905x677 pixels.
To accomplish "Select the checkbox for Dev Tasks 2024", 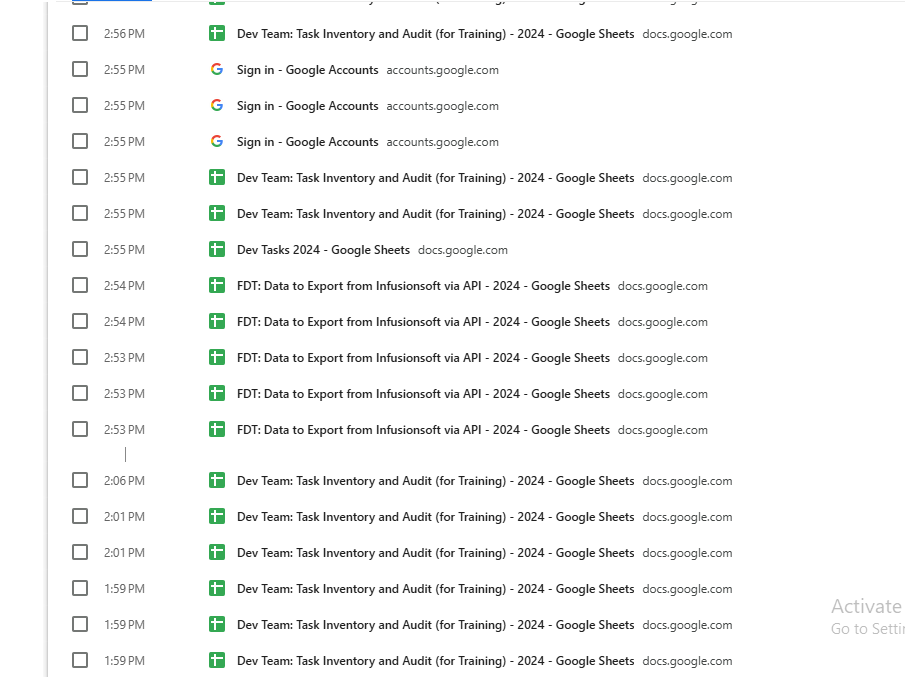I will [80, 250].
